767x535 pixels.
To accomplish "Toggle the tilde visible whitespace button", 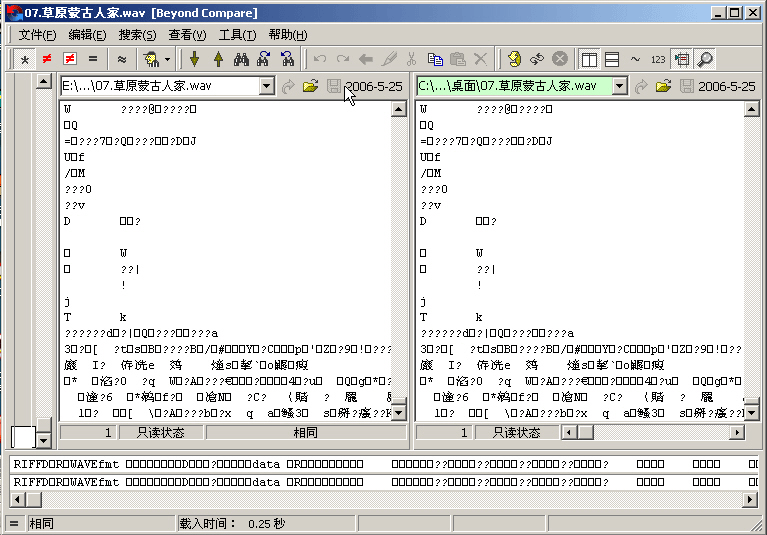I will 635,59.
